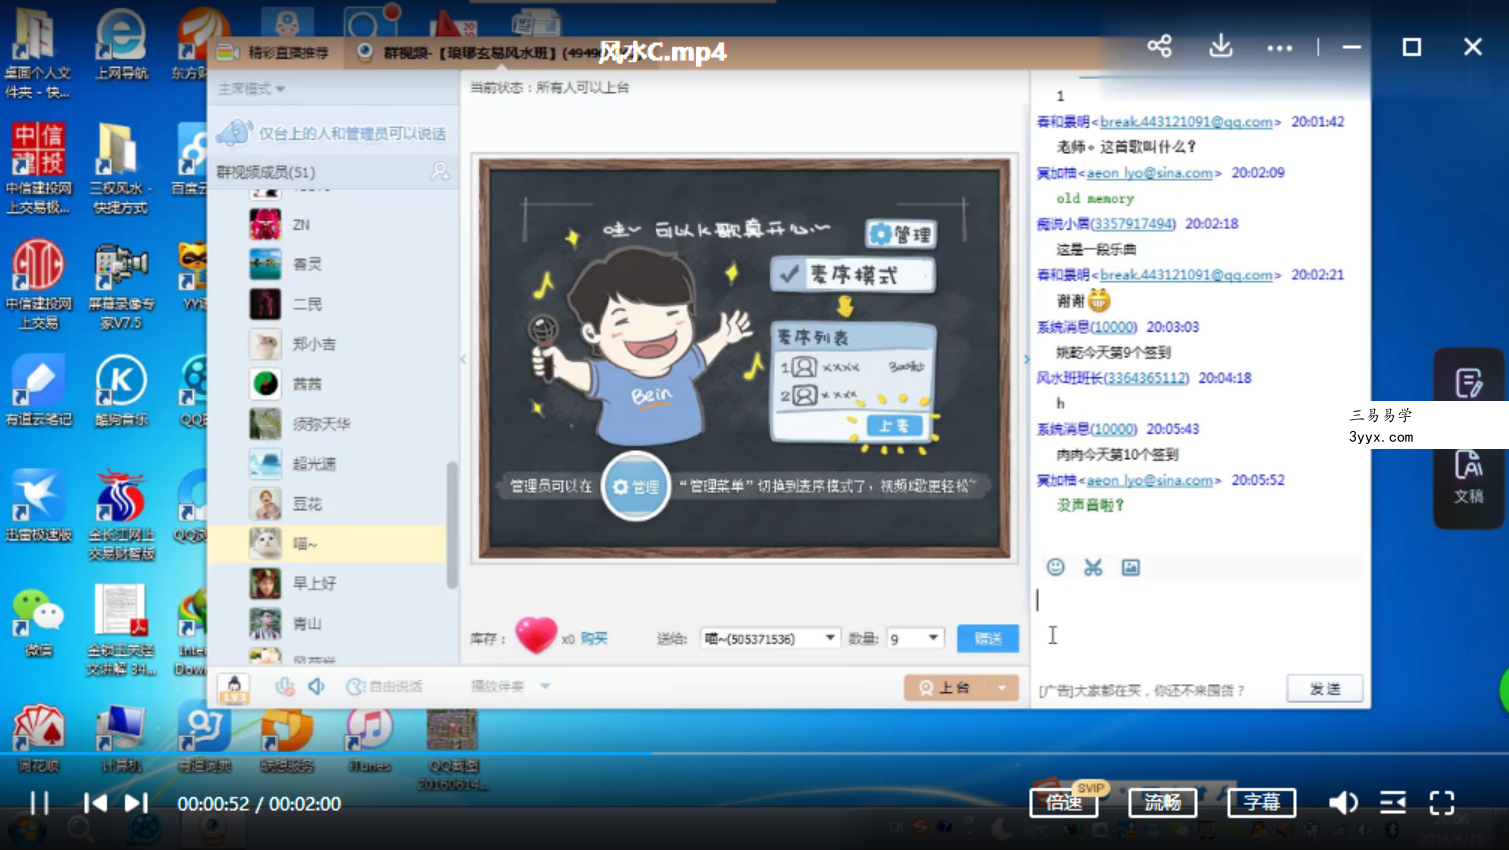Open the player's three-dot more menu
The width and height of the screenshot is (1509, 850).
[1280, 47]
